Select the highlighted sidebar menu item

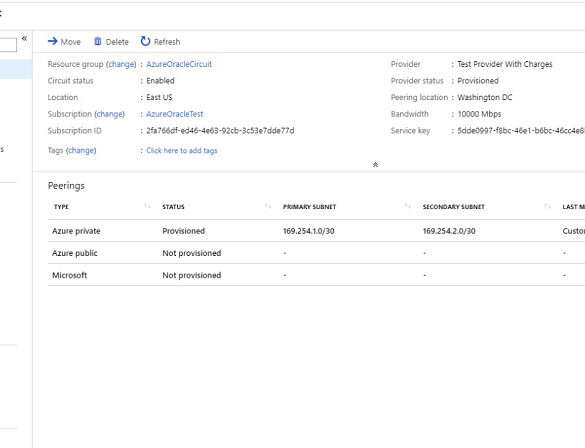[x=16, y=69]
